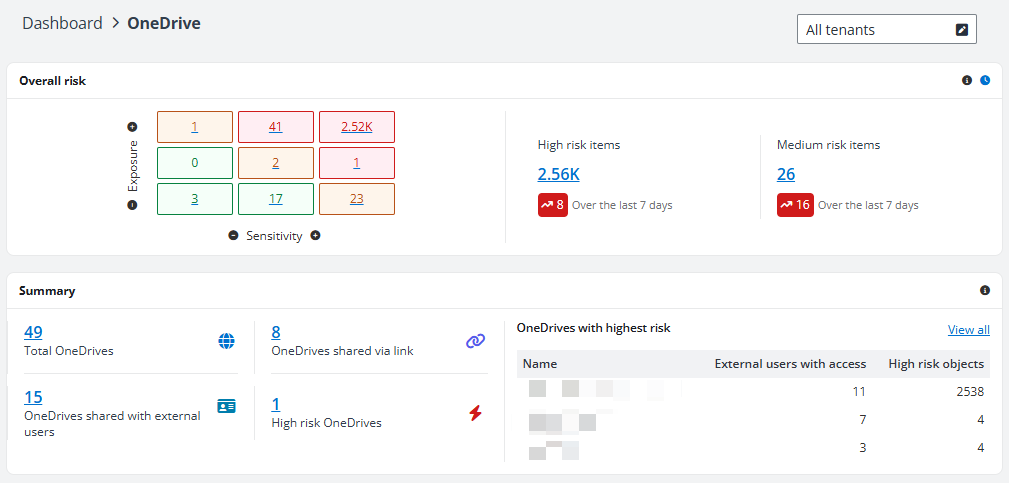Click minus icon left of Sensitivity

coord(234,235)
